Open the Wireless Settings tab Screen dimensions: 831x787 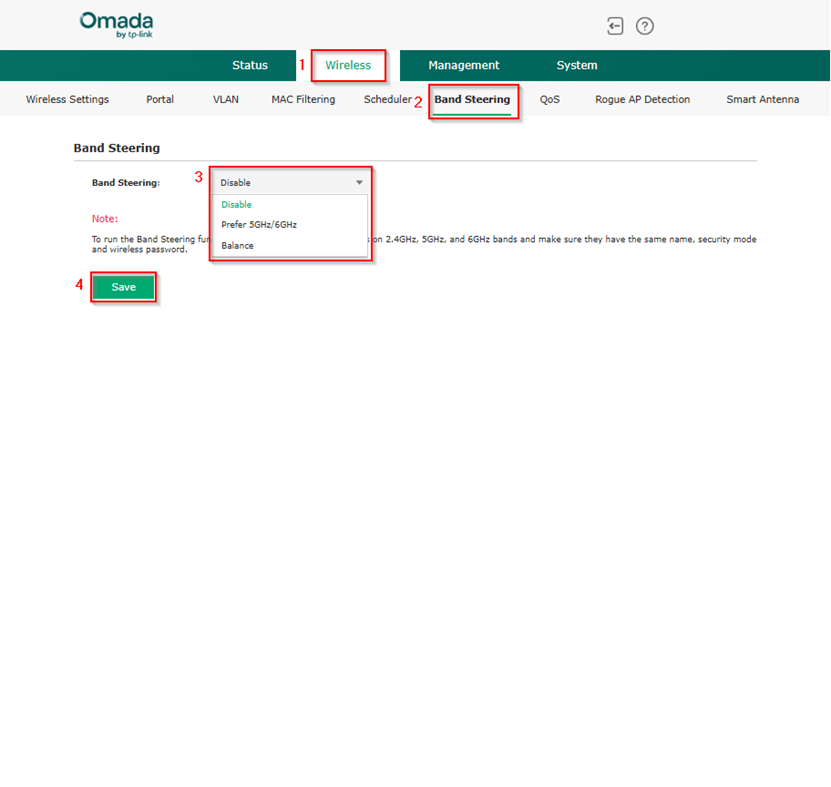(x=67, y=99)
